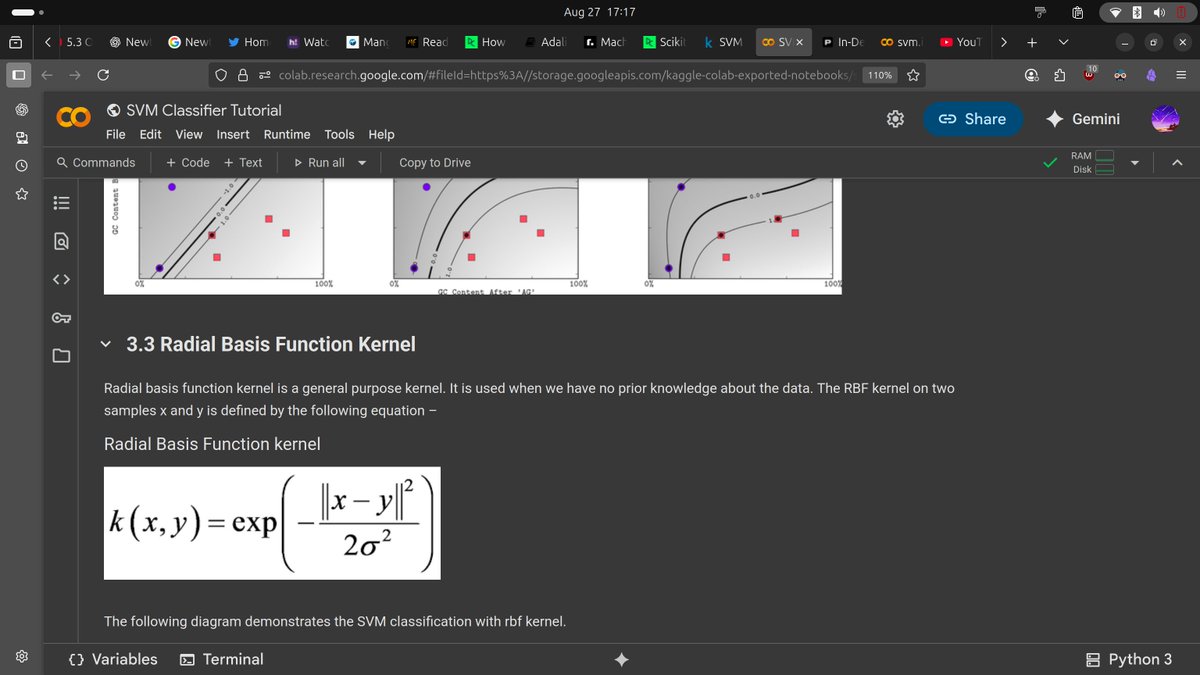Open find and replace sidebar icon

click(x=61, y=240)
